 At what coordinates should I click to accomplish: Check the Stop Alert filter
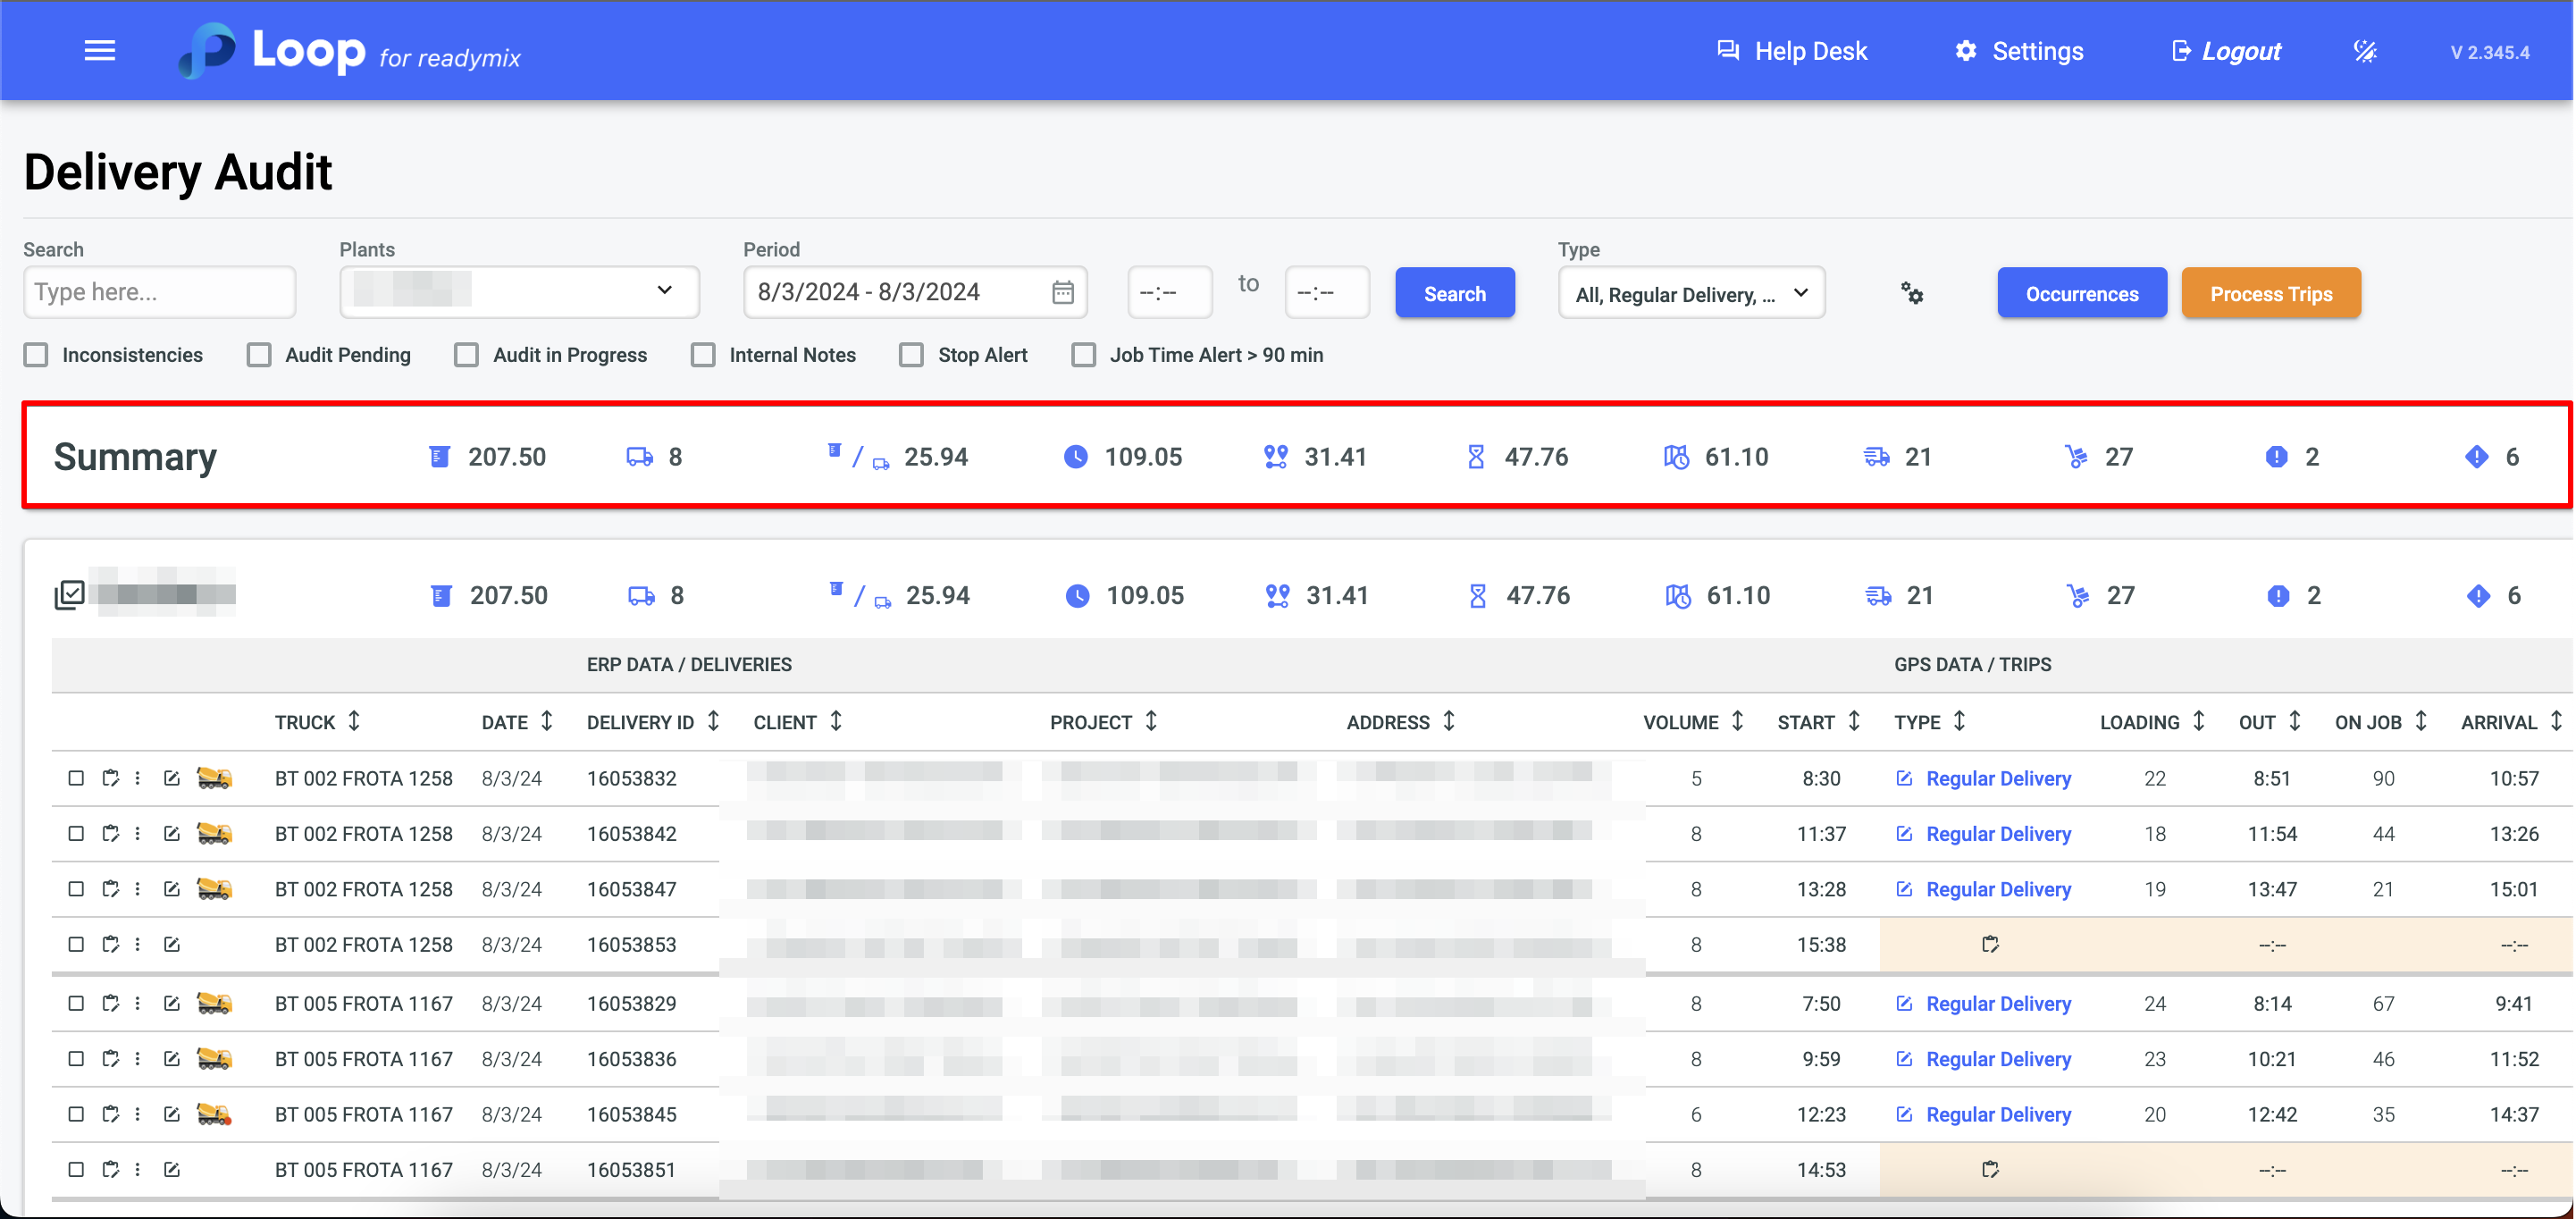[911, 355]
